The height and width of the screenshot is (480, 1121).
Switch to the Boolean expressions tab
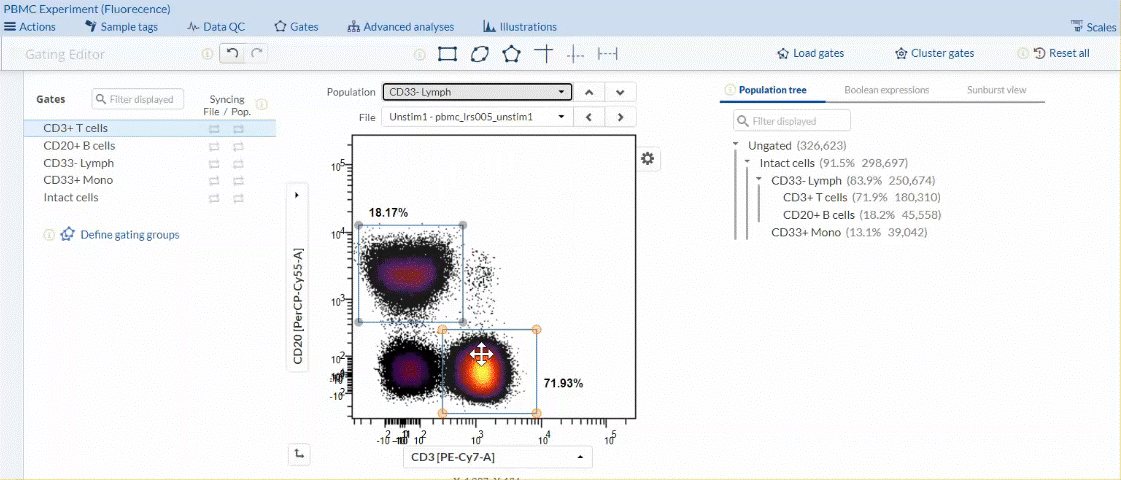pos(886,90)
